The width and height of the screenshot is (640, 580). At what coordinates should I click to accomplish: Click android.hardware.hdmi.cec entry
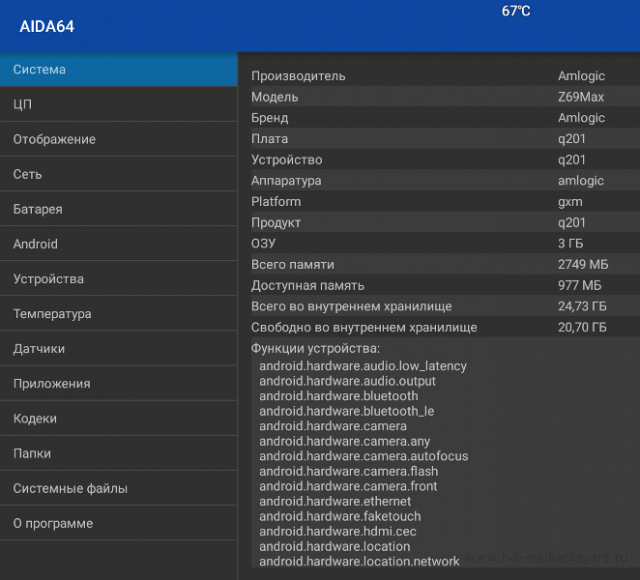pyautogui.click(x=338, y=531)
